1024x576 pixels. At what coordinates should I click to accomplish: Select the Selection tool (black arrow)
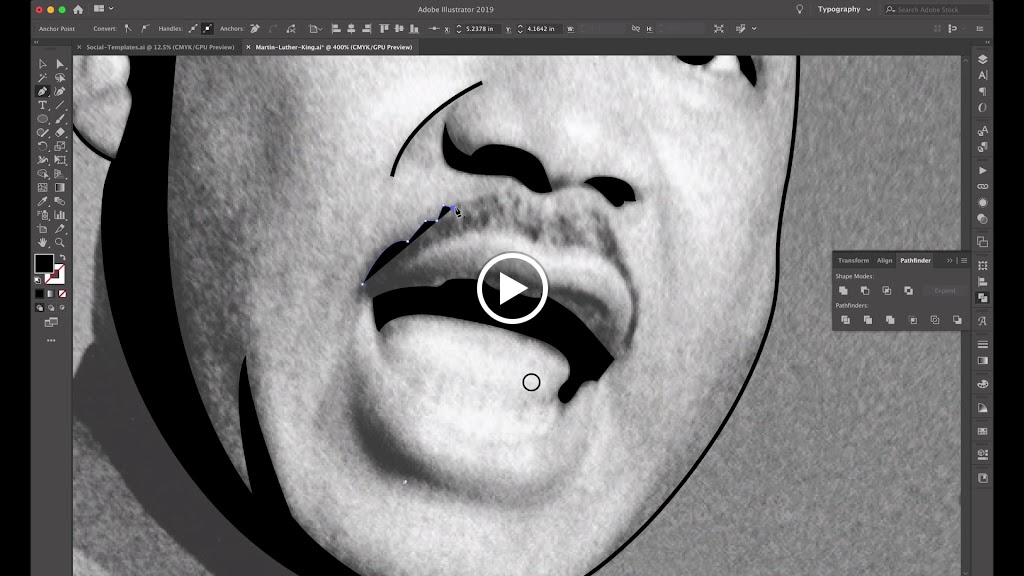point(42,64)
